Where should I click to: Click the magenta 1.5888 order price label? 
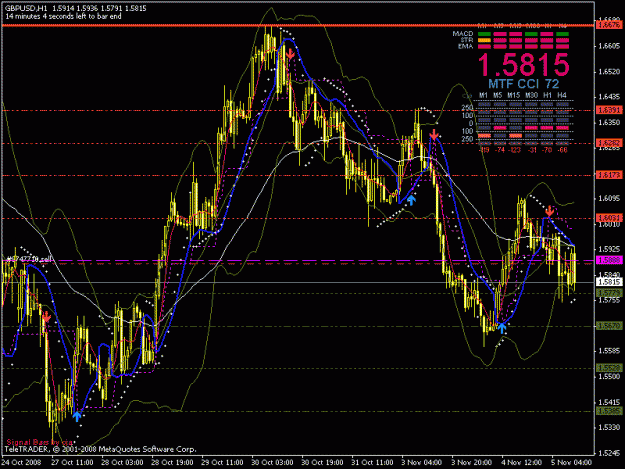click(x=609, y=260)
